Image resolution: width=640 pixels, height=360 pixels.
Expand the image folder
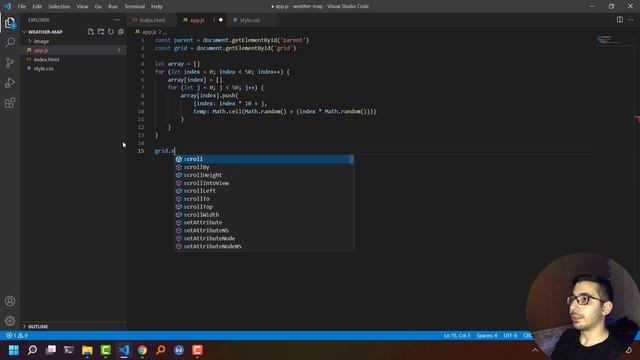pyautogui.click(x=41, y=41)
